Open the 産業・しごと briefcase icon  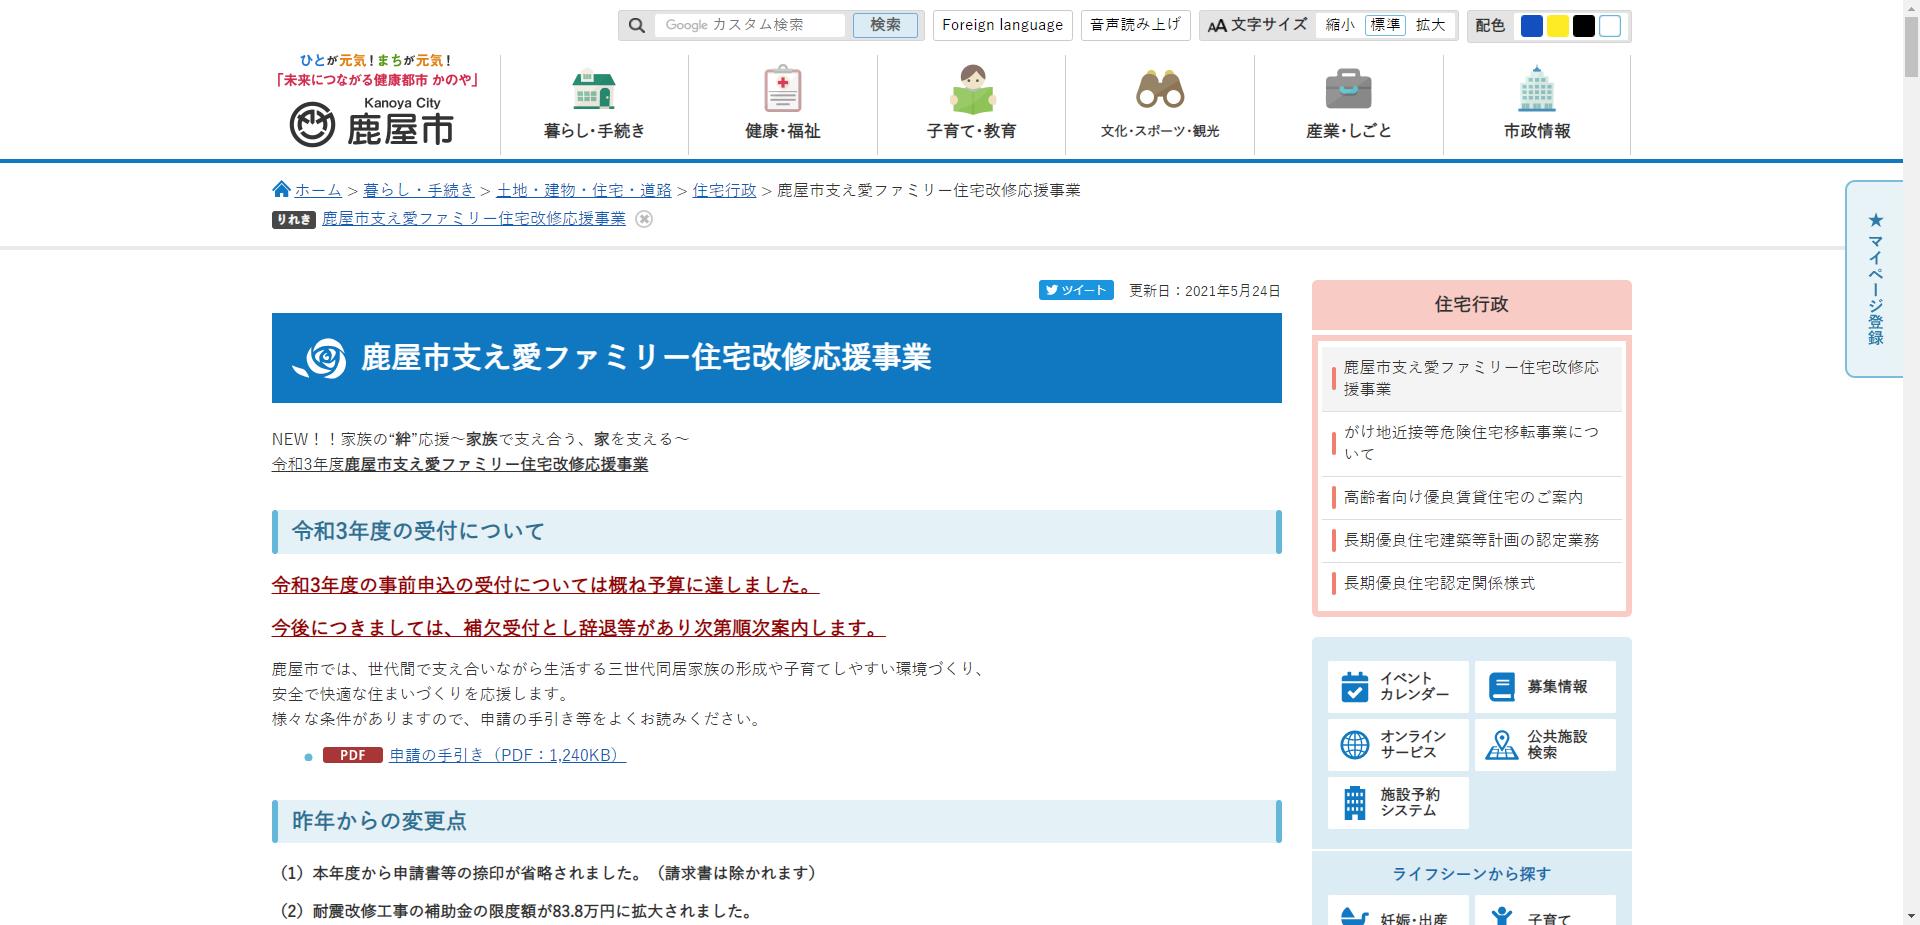1350,89
